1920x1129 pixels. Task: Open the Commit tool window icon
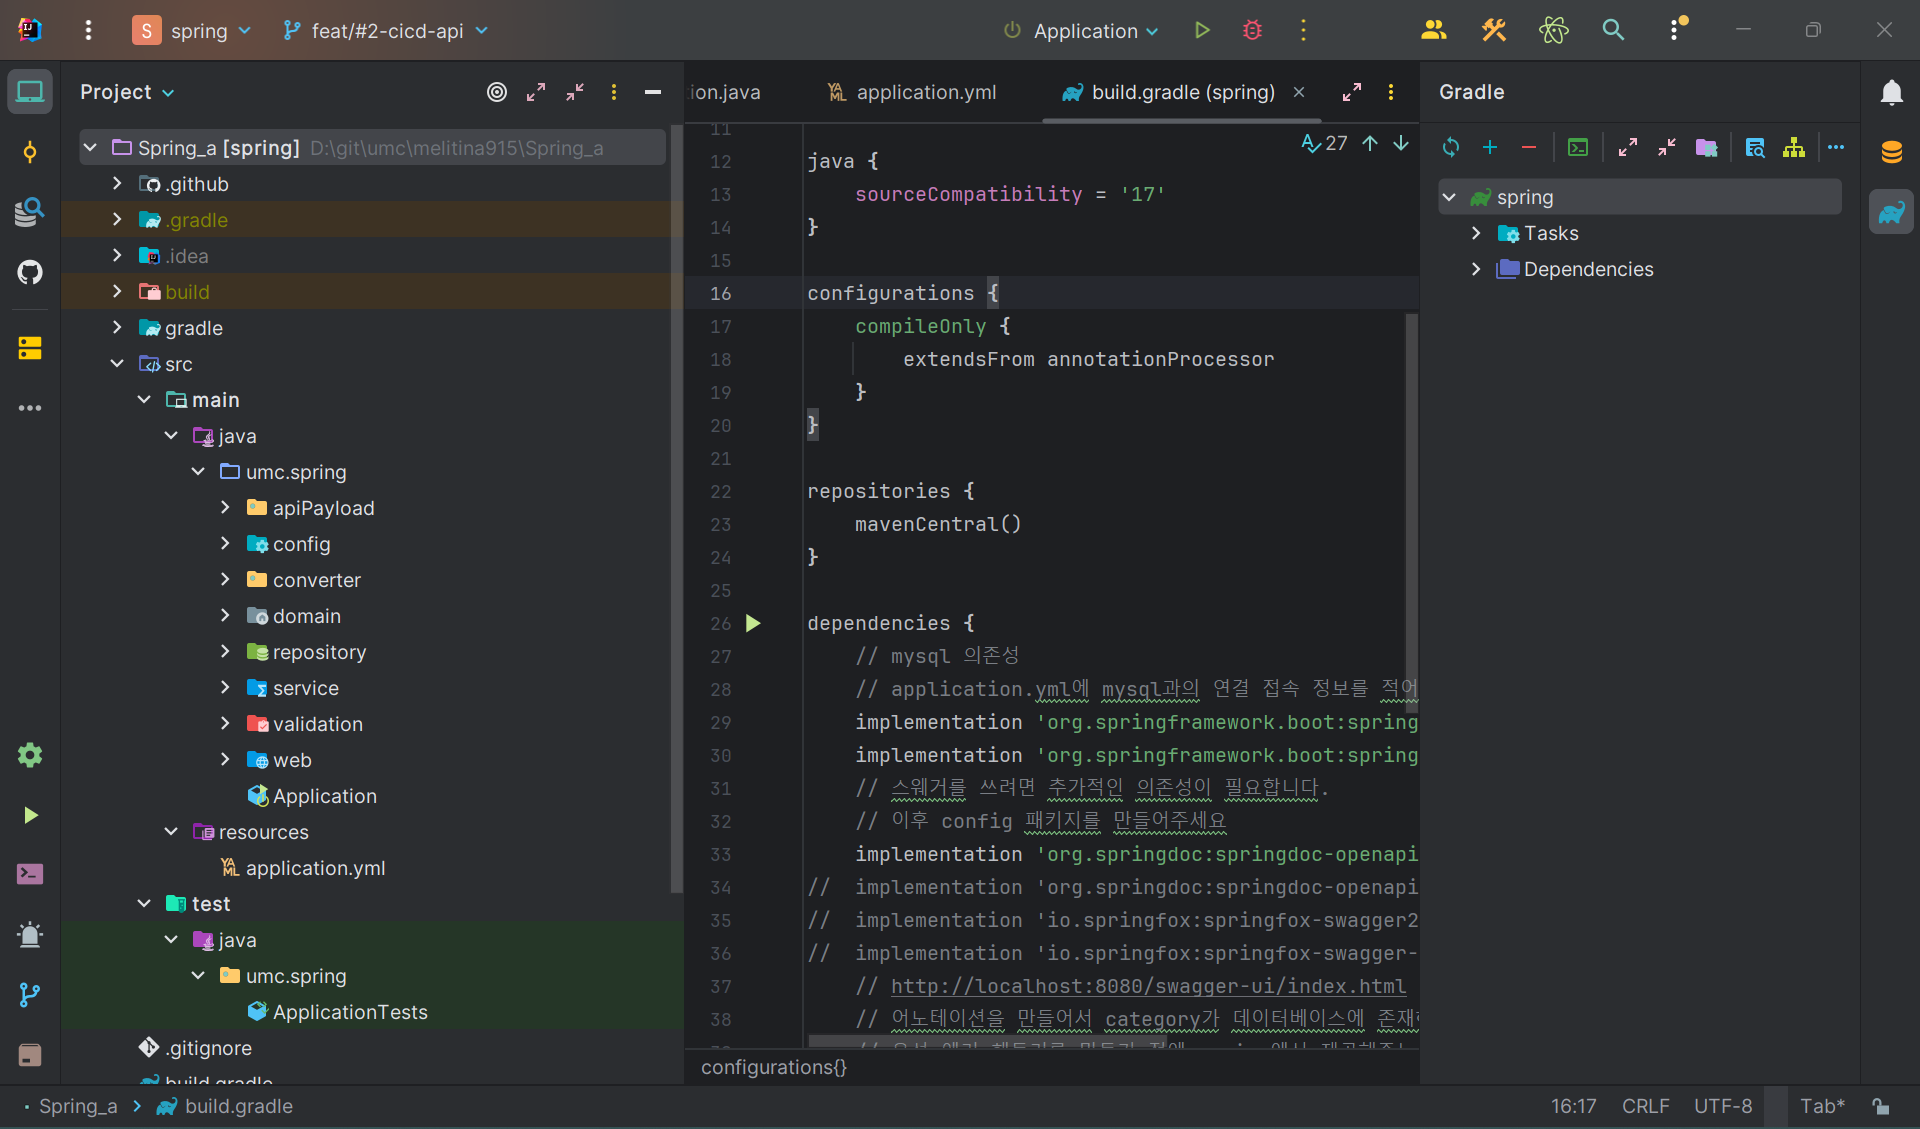point(30,152)
